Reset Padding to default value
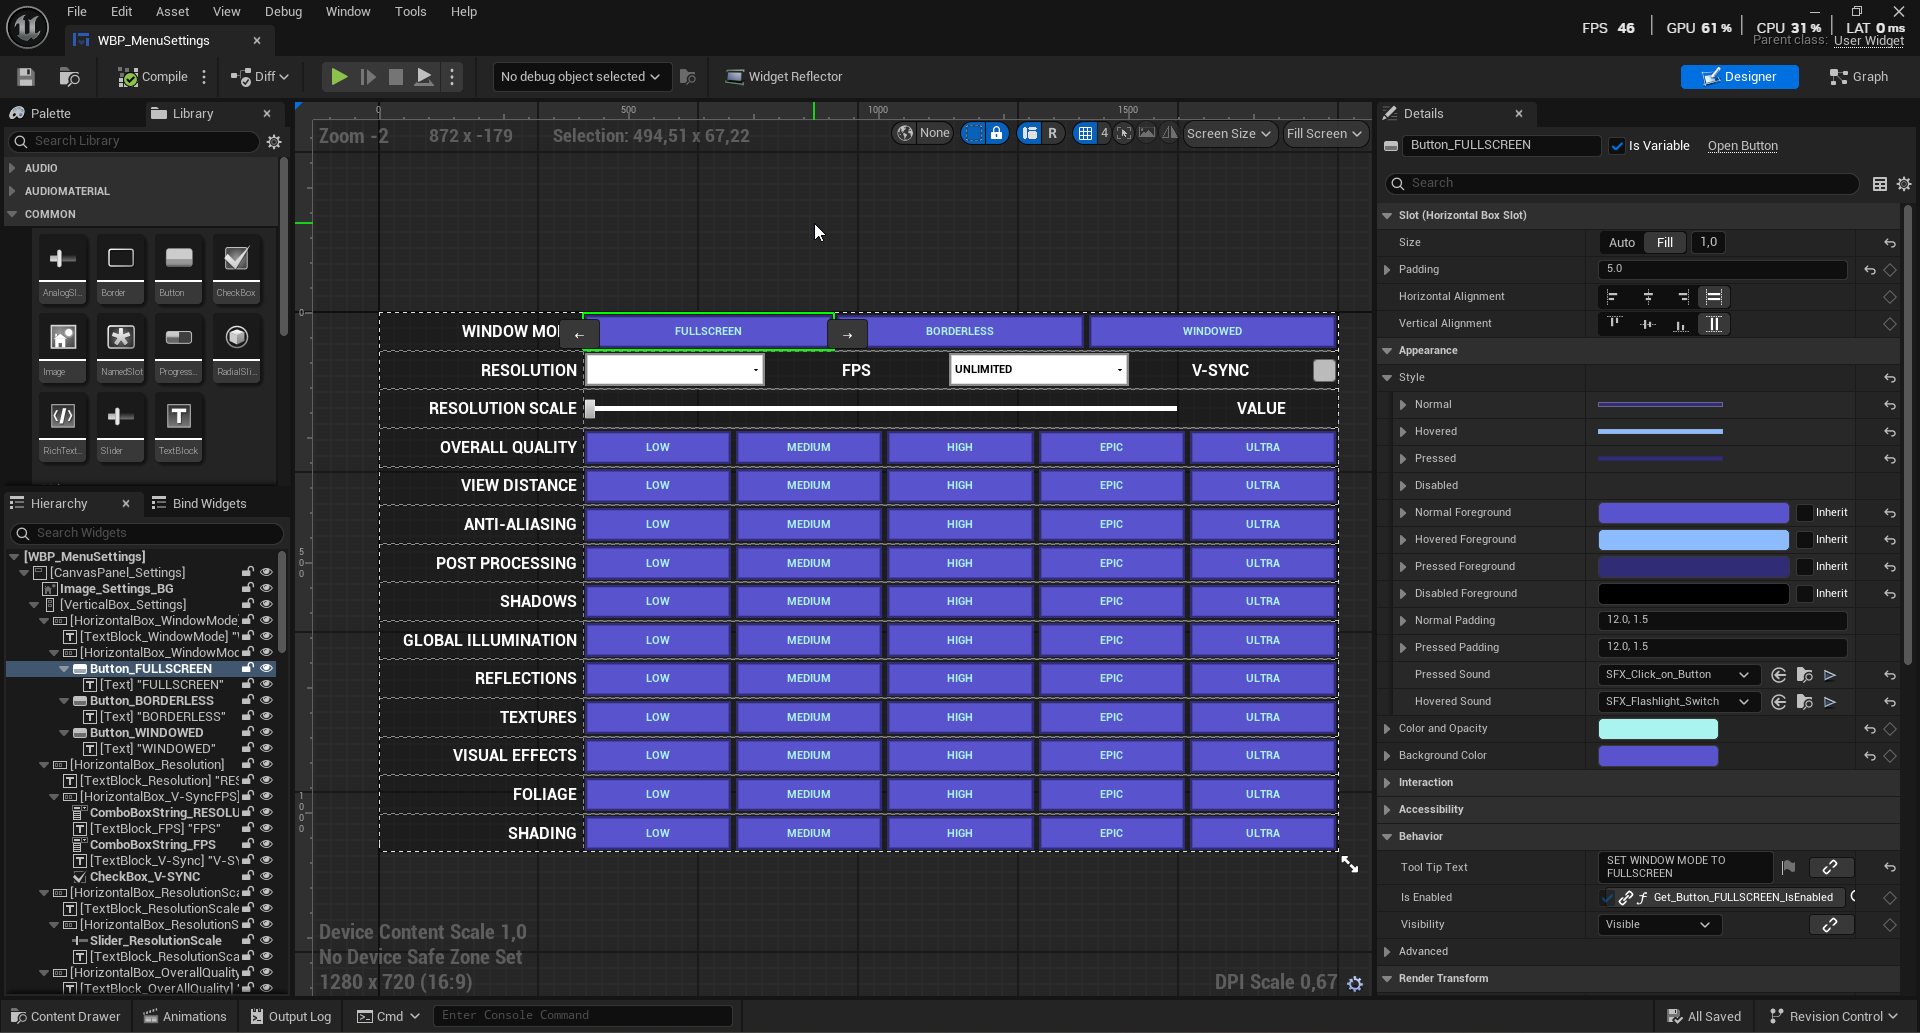 coord(1870,270)
